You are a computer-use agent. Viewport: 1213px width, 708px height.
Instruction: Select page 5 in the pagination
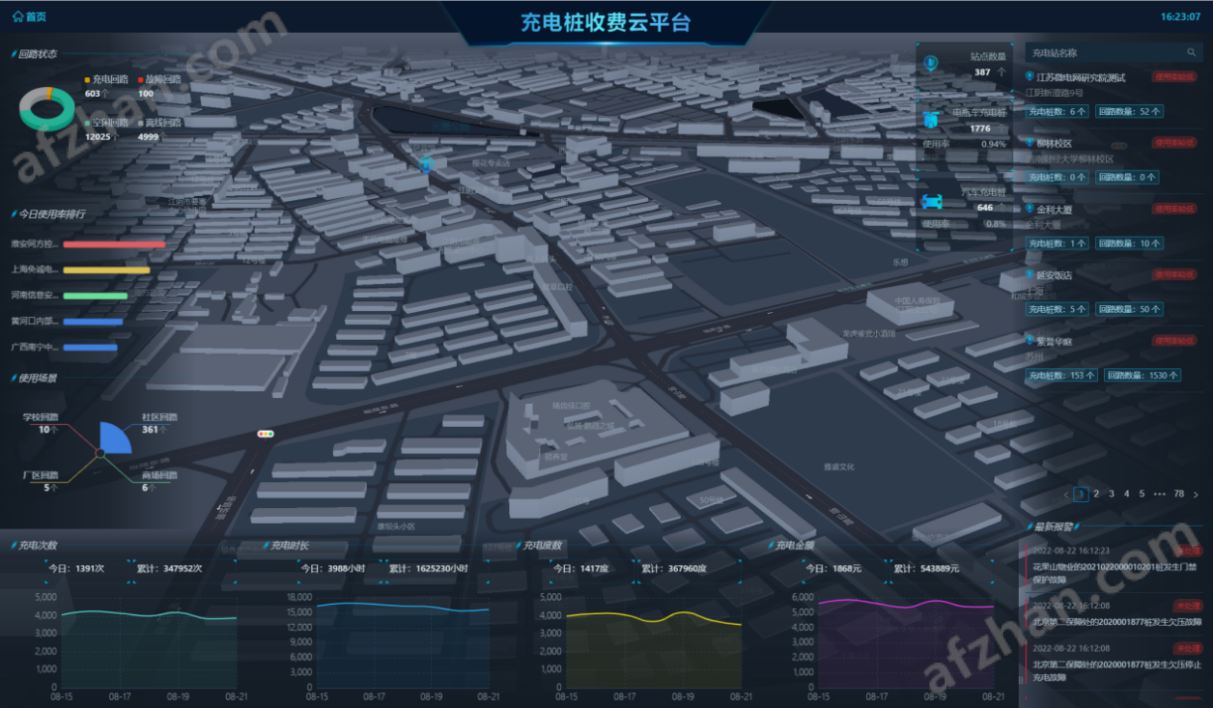[x=1142, y=494]
